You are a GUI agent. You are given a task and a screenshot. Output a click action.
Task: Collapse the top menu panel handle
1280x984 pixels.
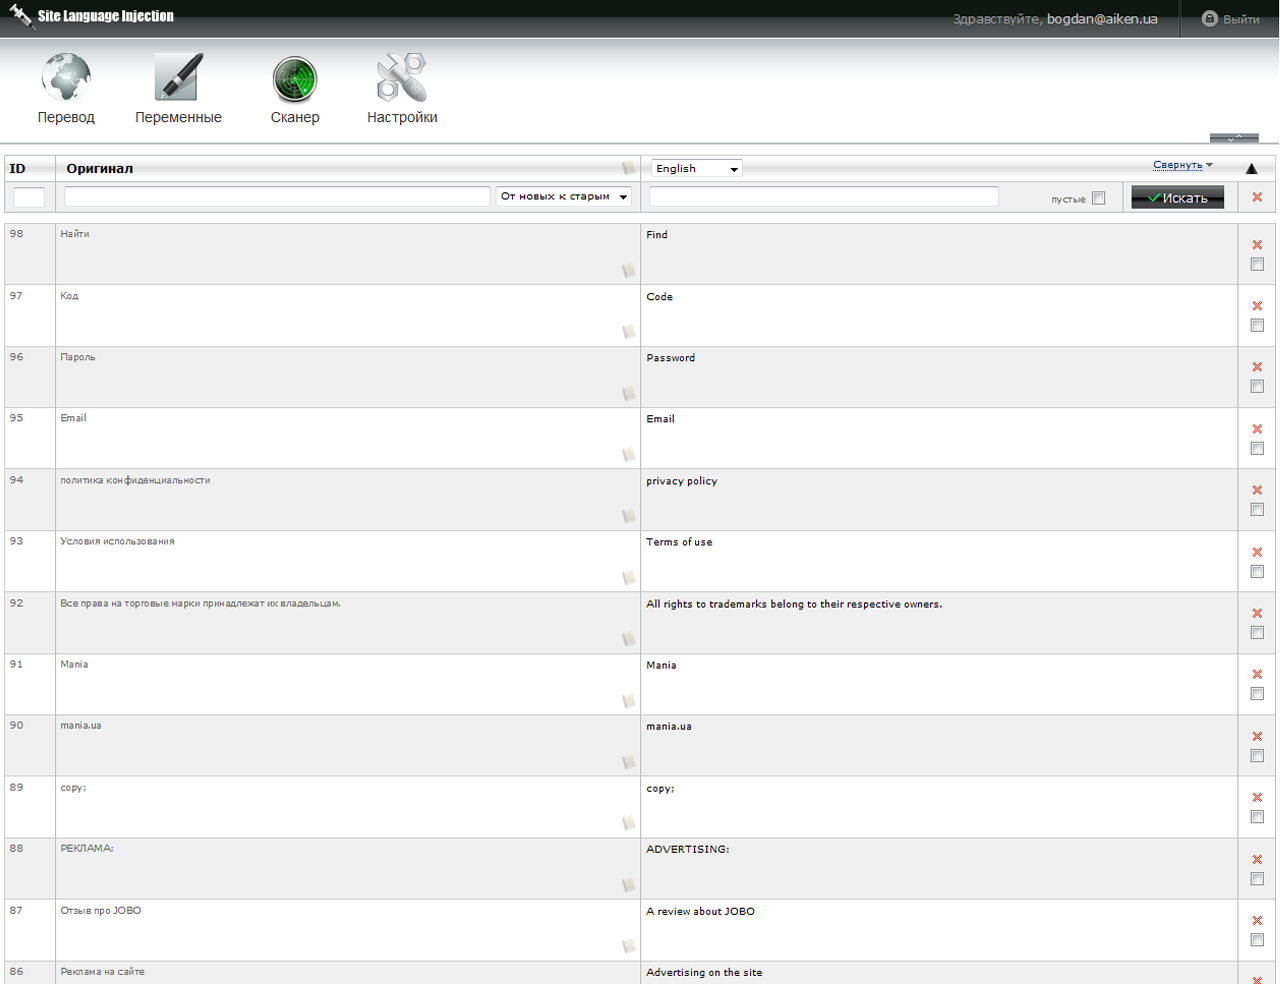[x=1233, y=138]
